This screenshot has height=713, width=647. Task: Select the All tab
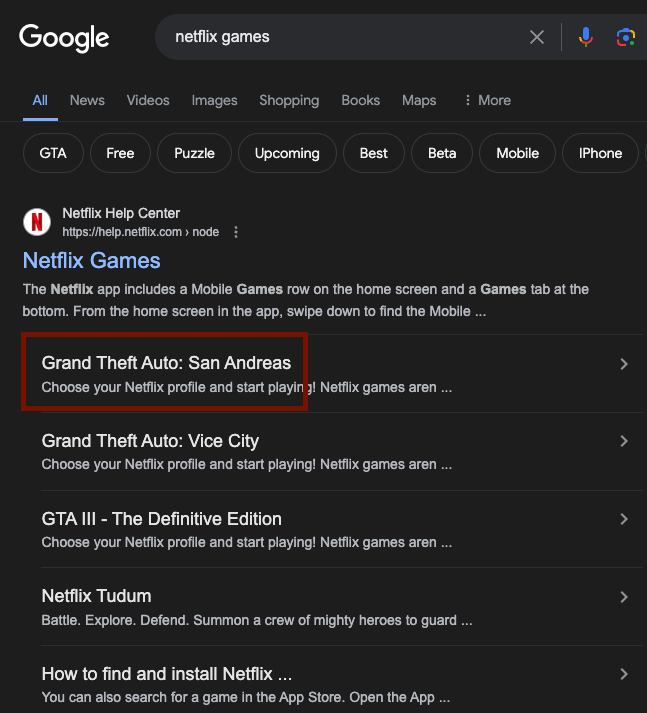pyautogui.click(x=40, y=100)
